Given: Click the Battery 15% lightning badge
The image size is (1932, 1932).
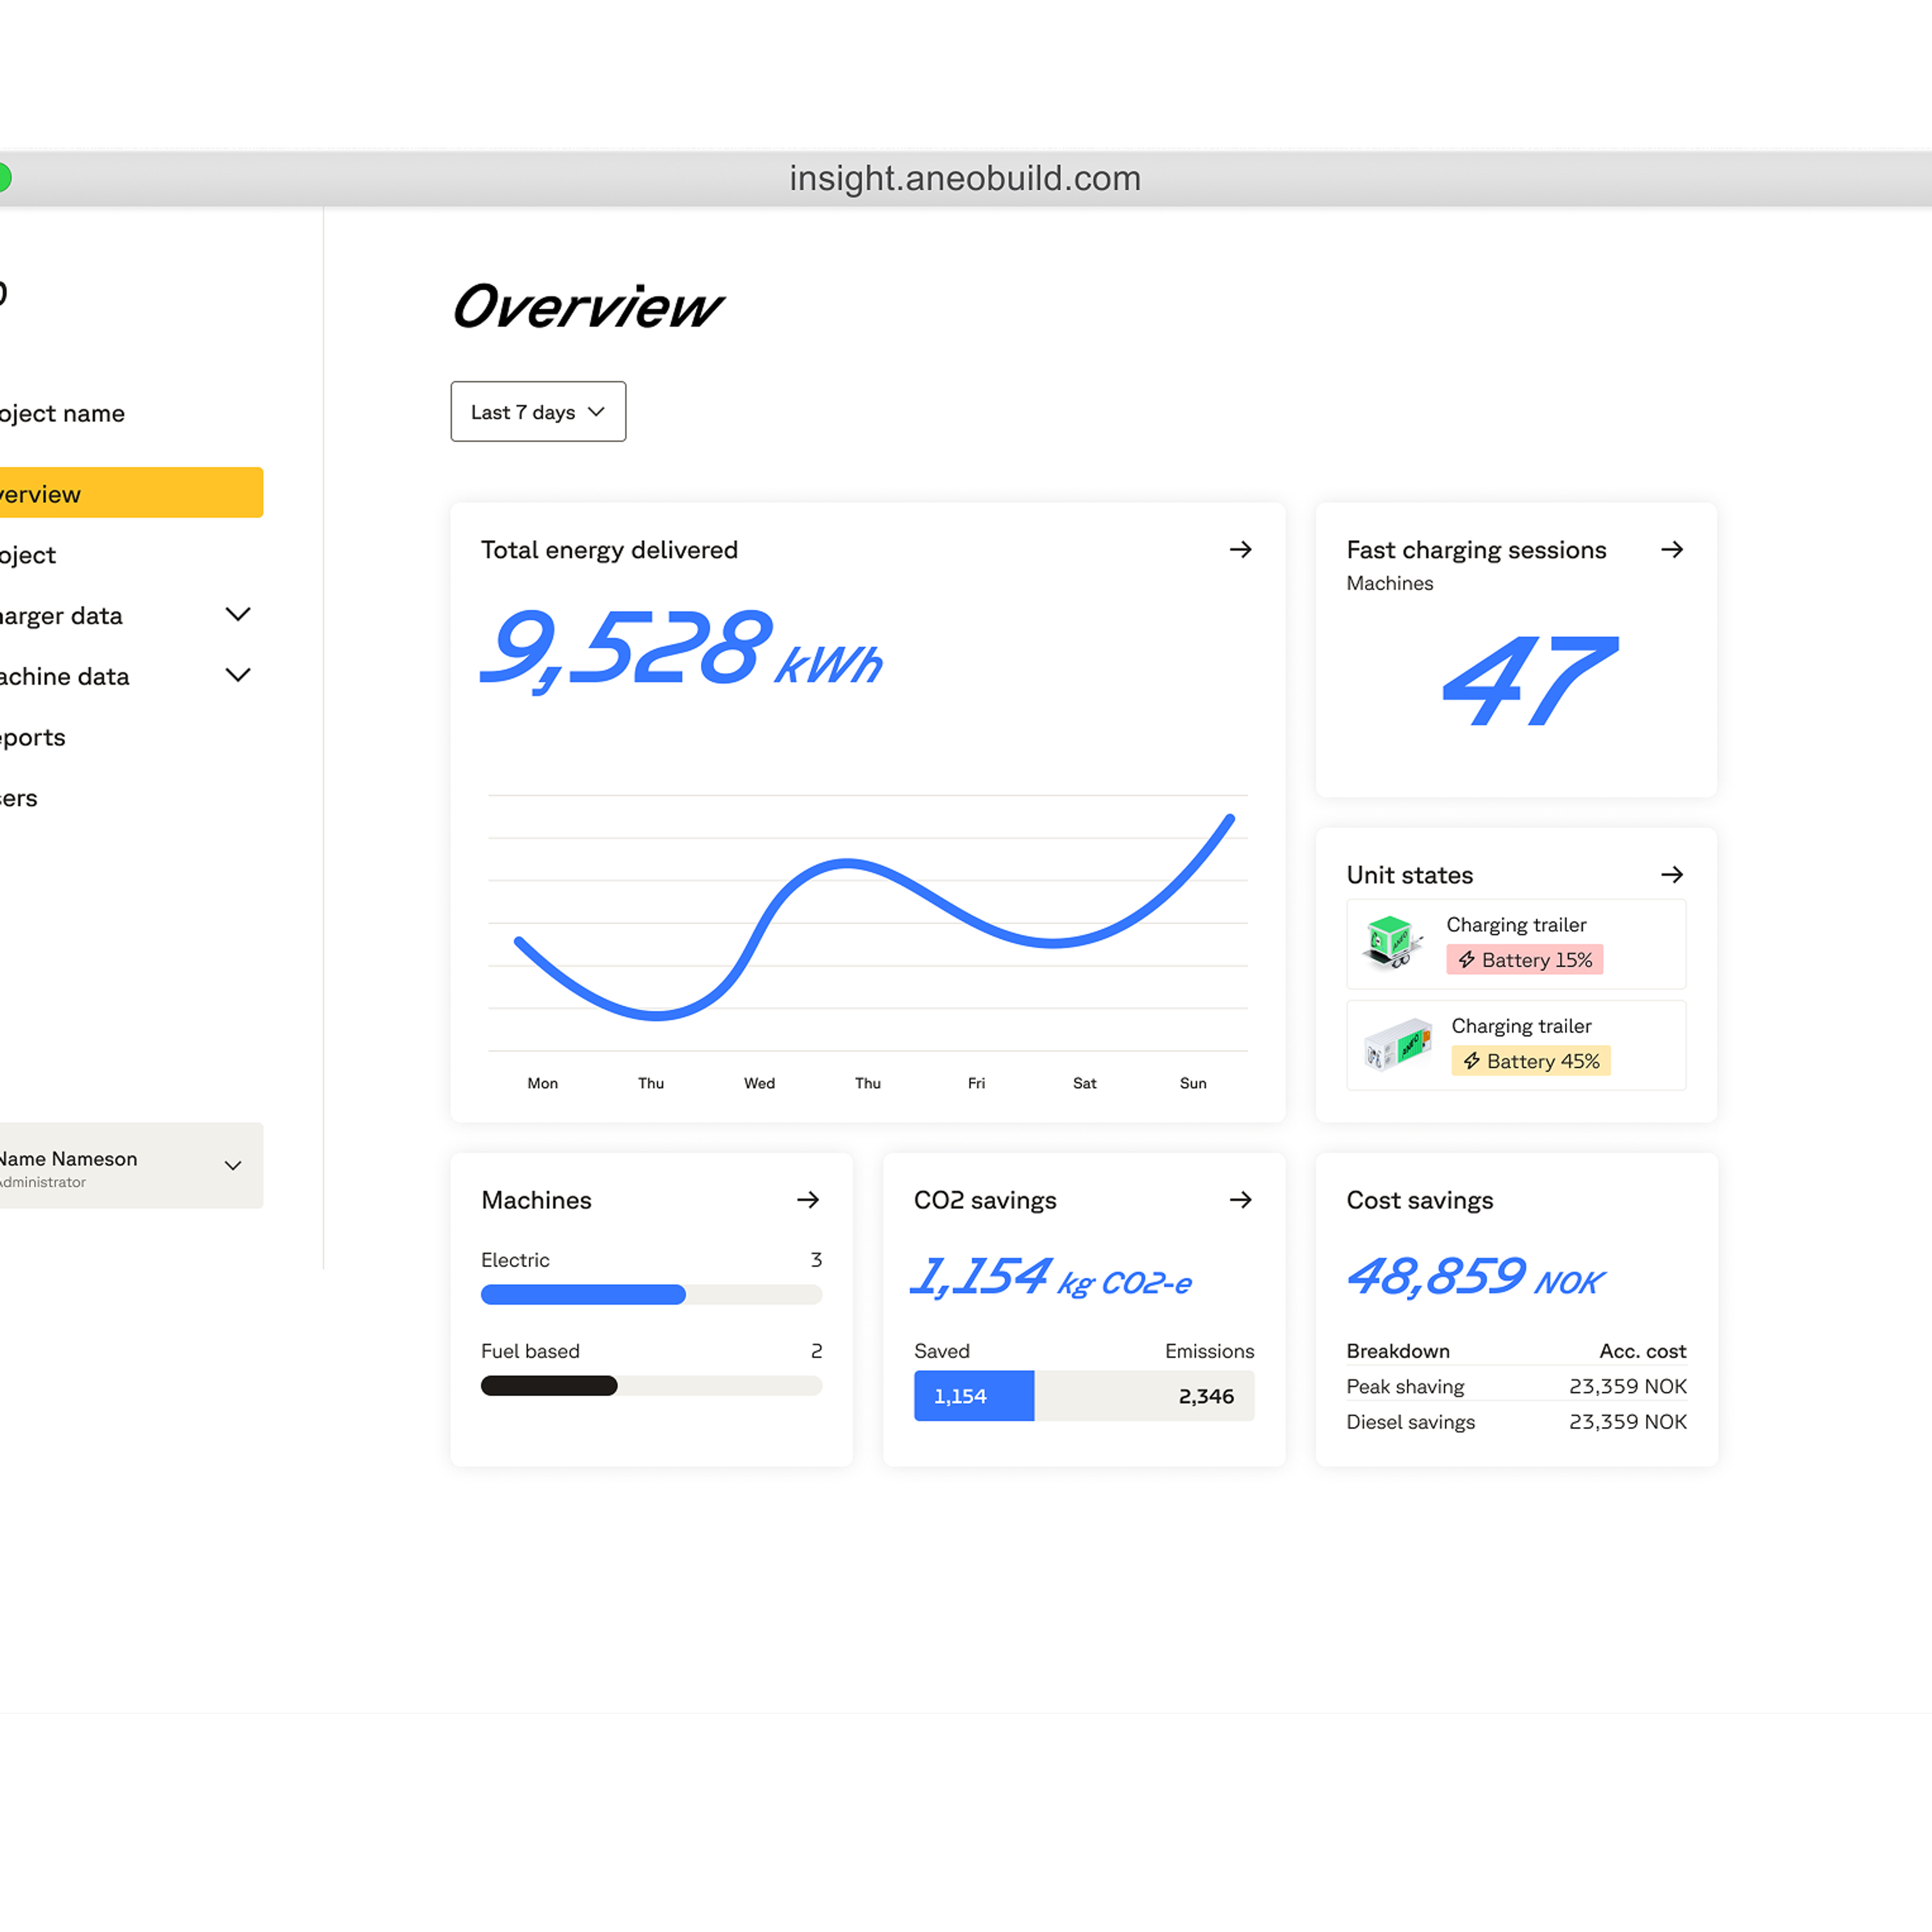Looking at the screenshot, I should point(1524,959).
